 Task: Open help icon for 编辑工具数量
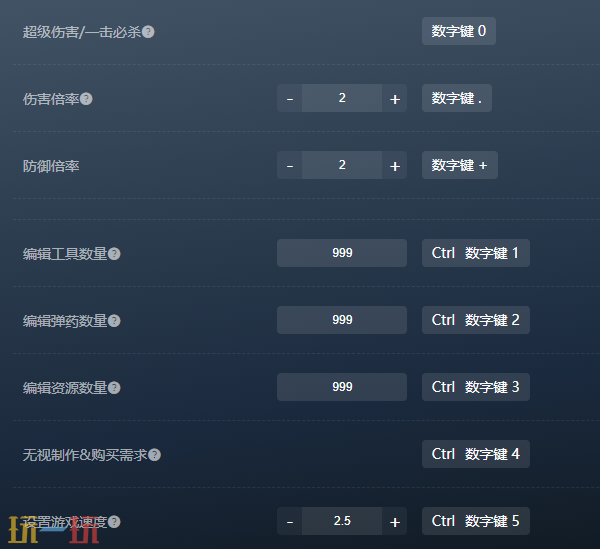[x=114, y=254]
